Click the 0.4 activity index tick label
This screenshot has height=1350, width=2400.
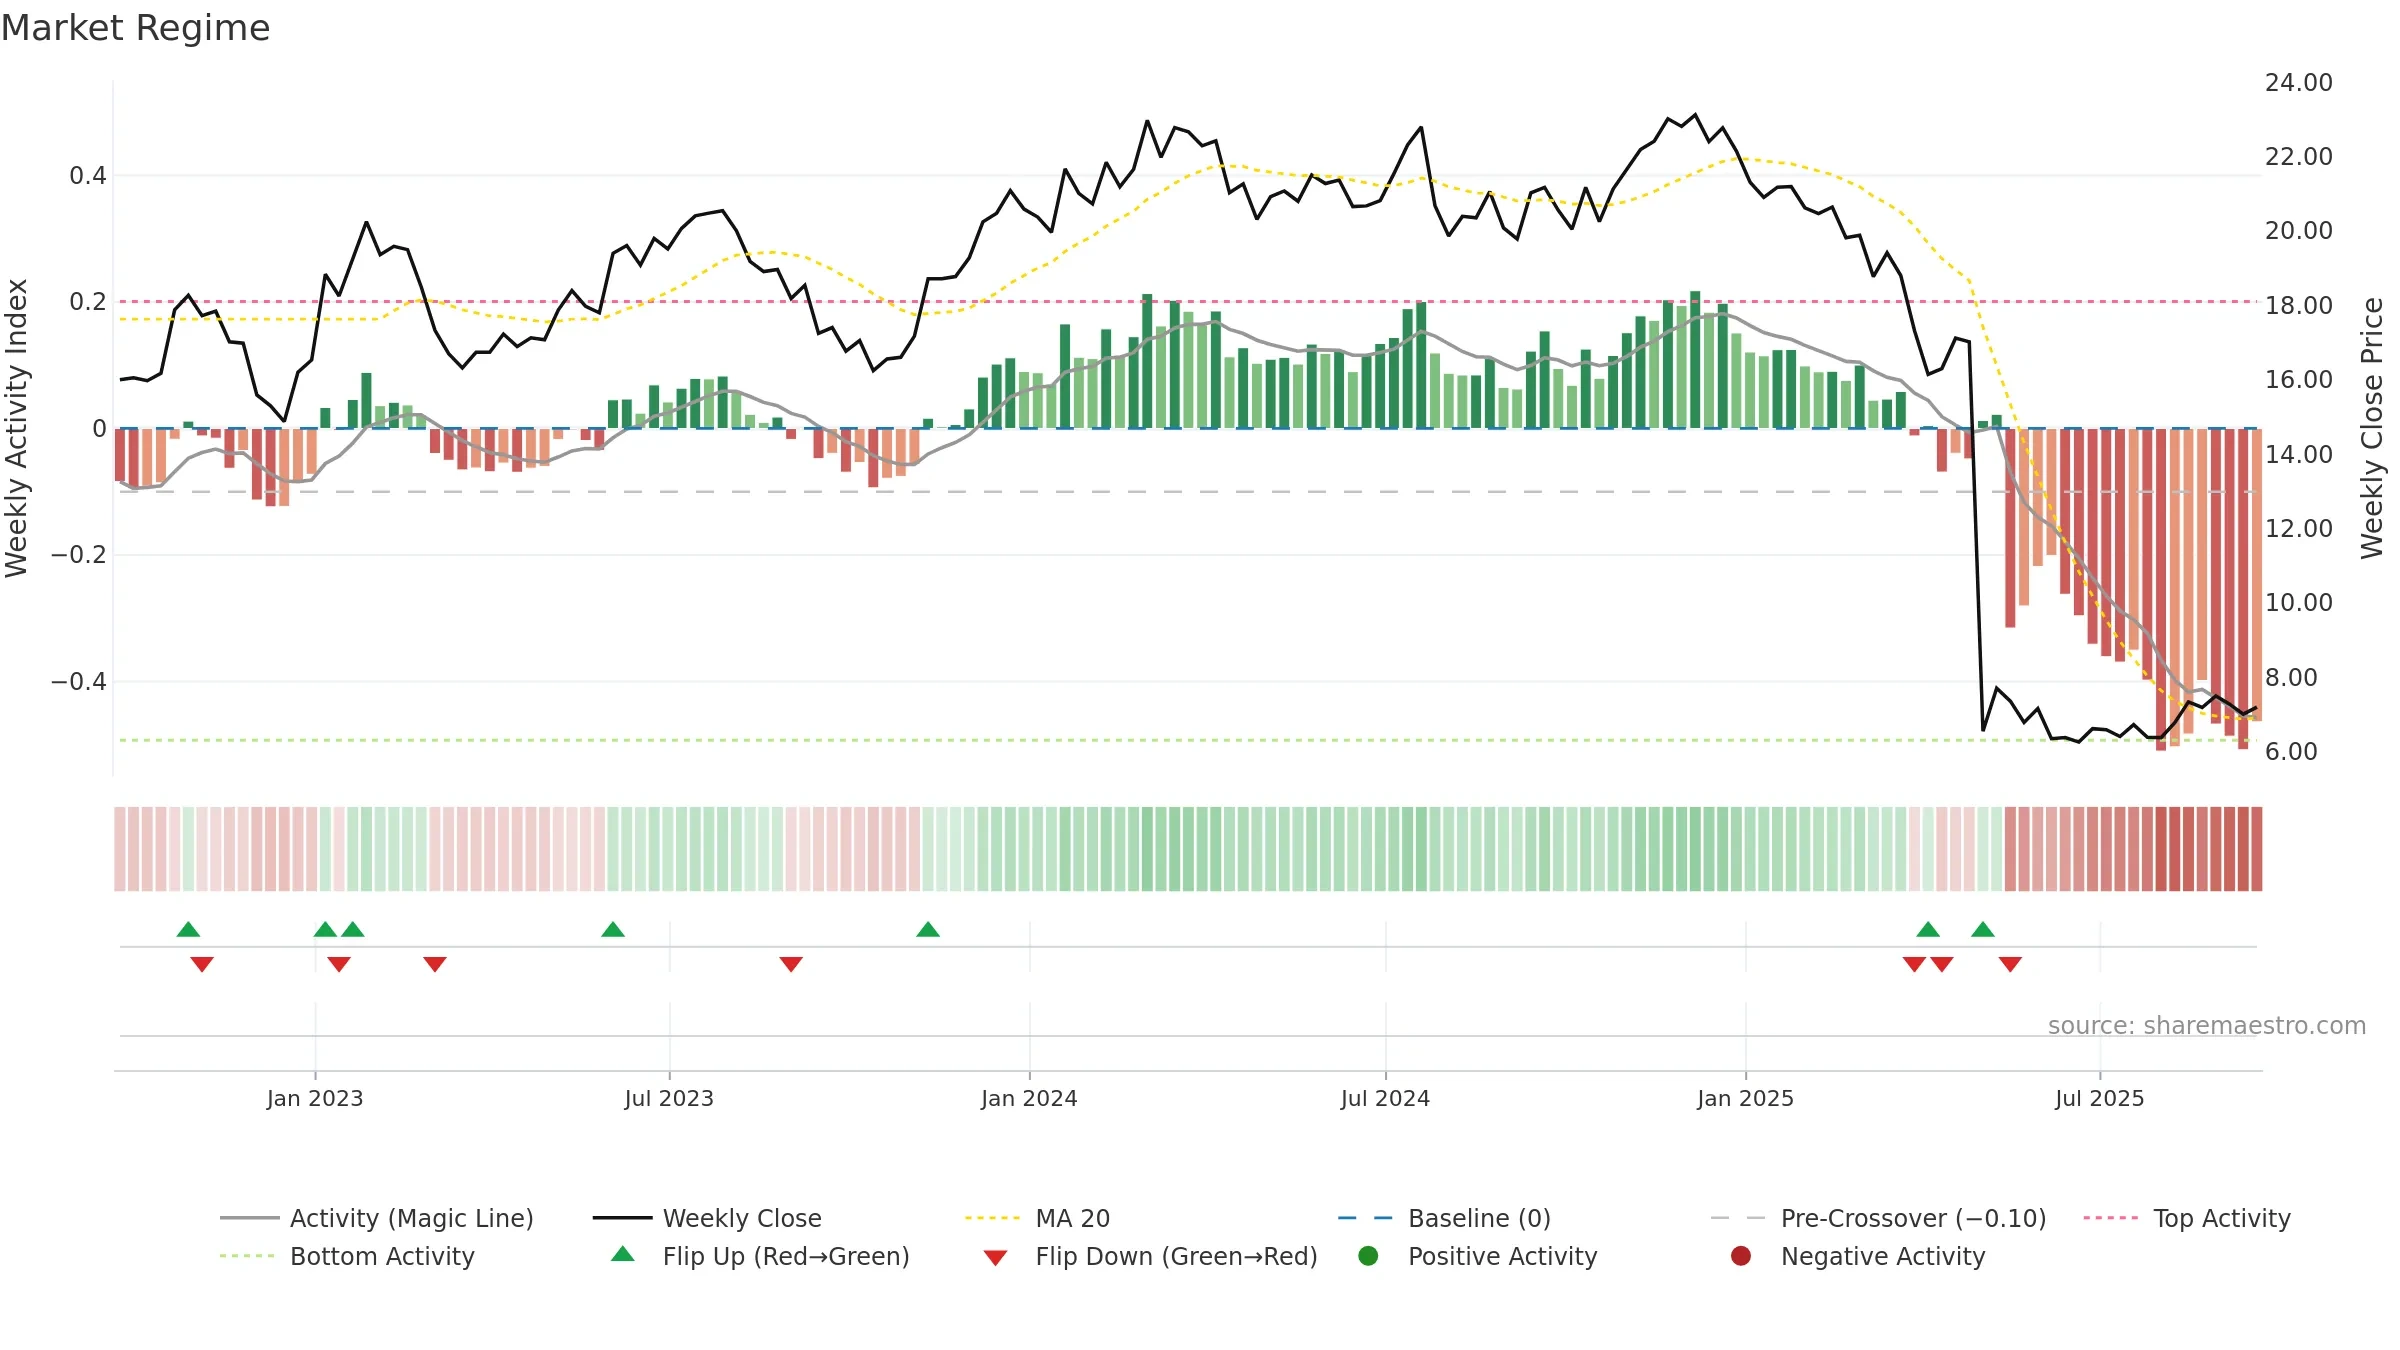[x=88, y=176]
